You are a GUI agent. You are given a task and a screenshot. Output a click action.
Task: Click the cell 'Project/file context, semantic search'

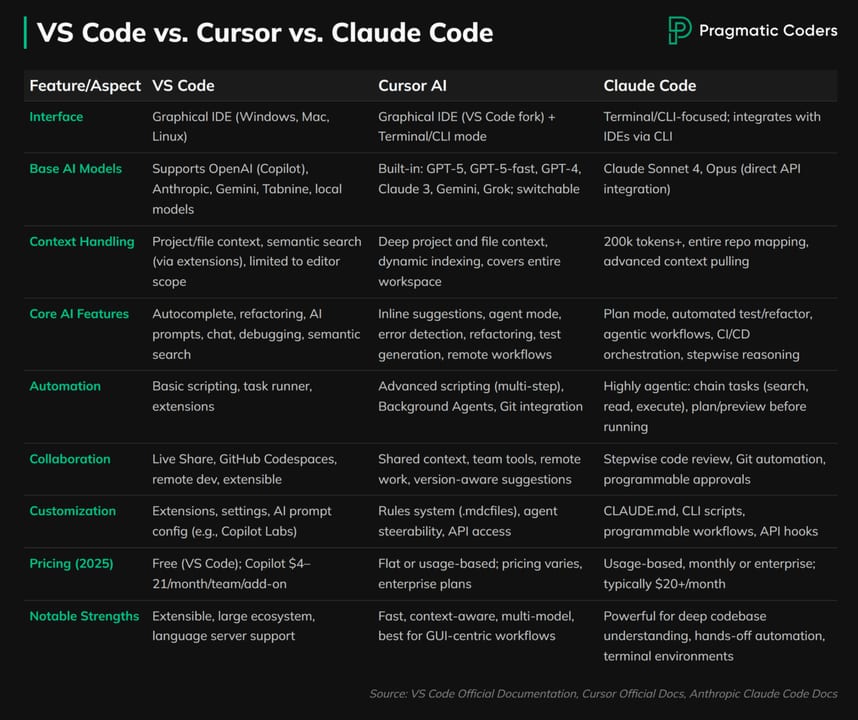257,262
